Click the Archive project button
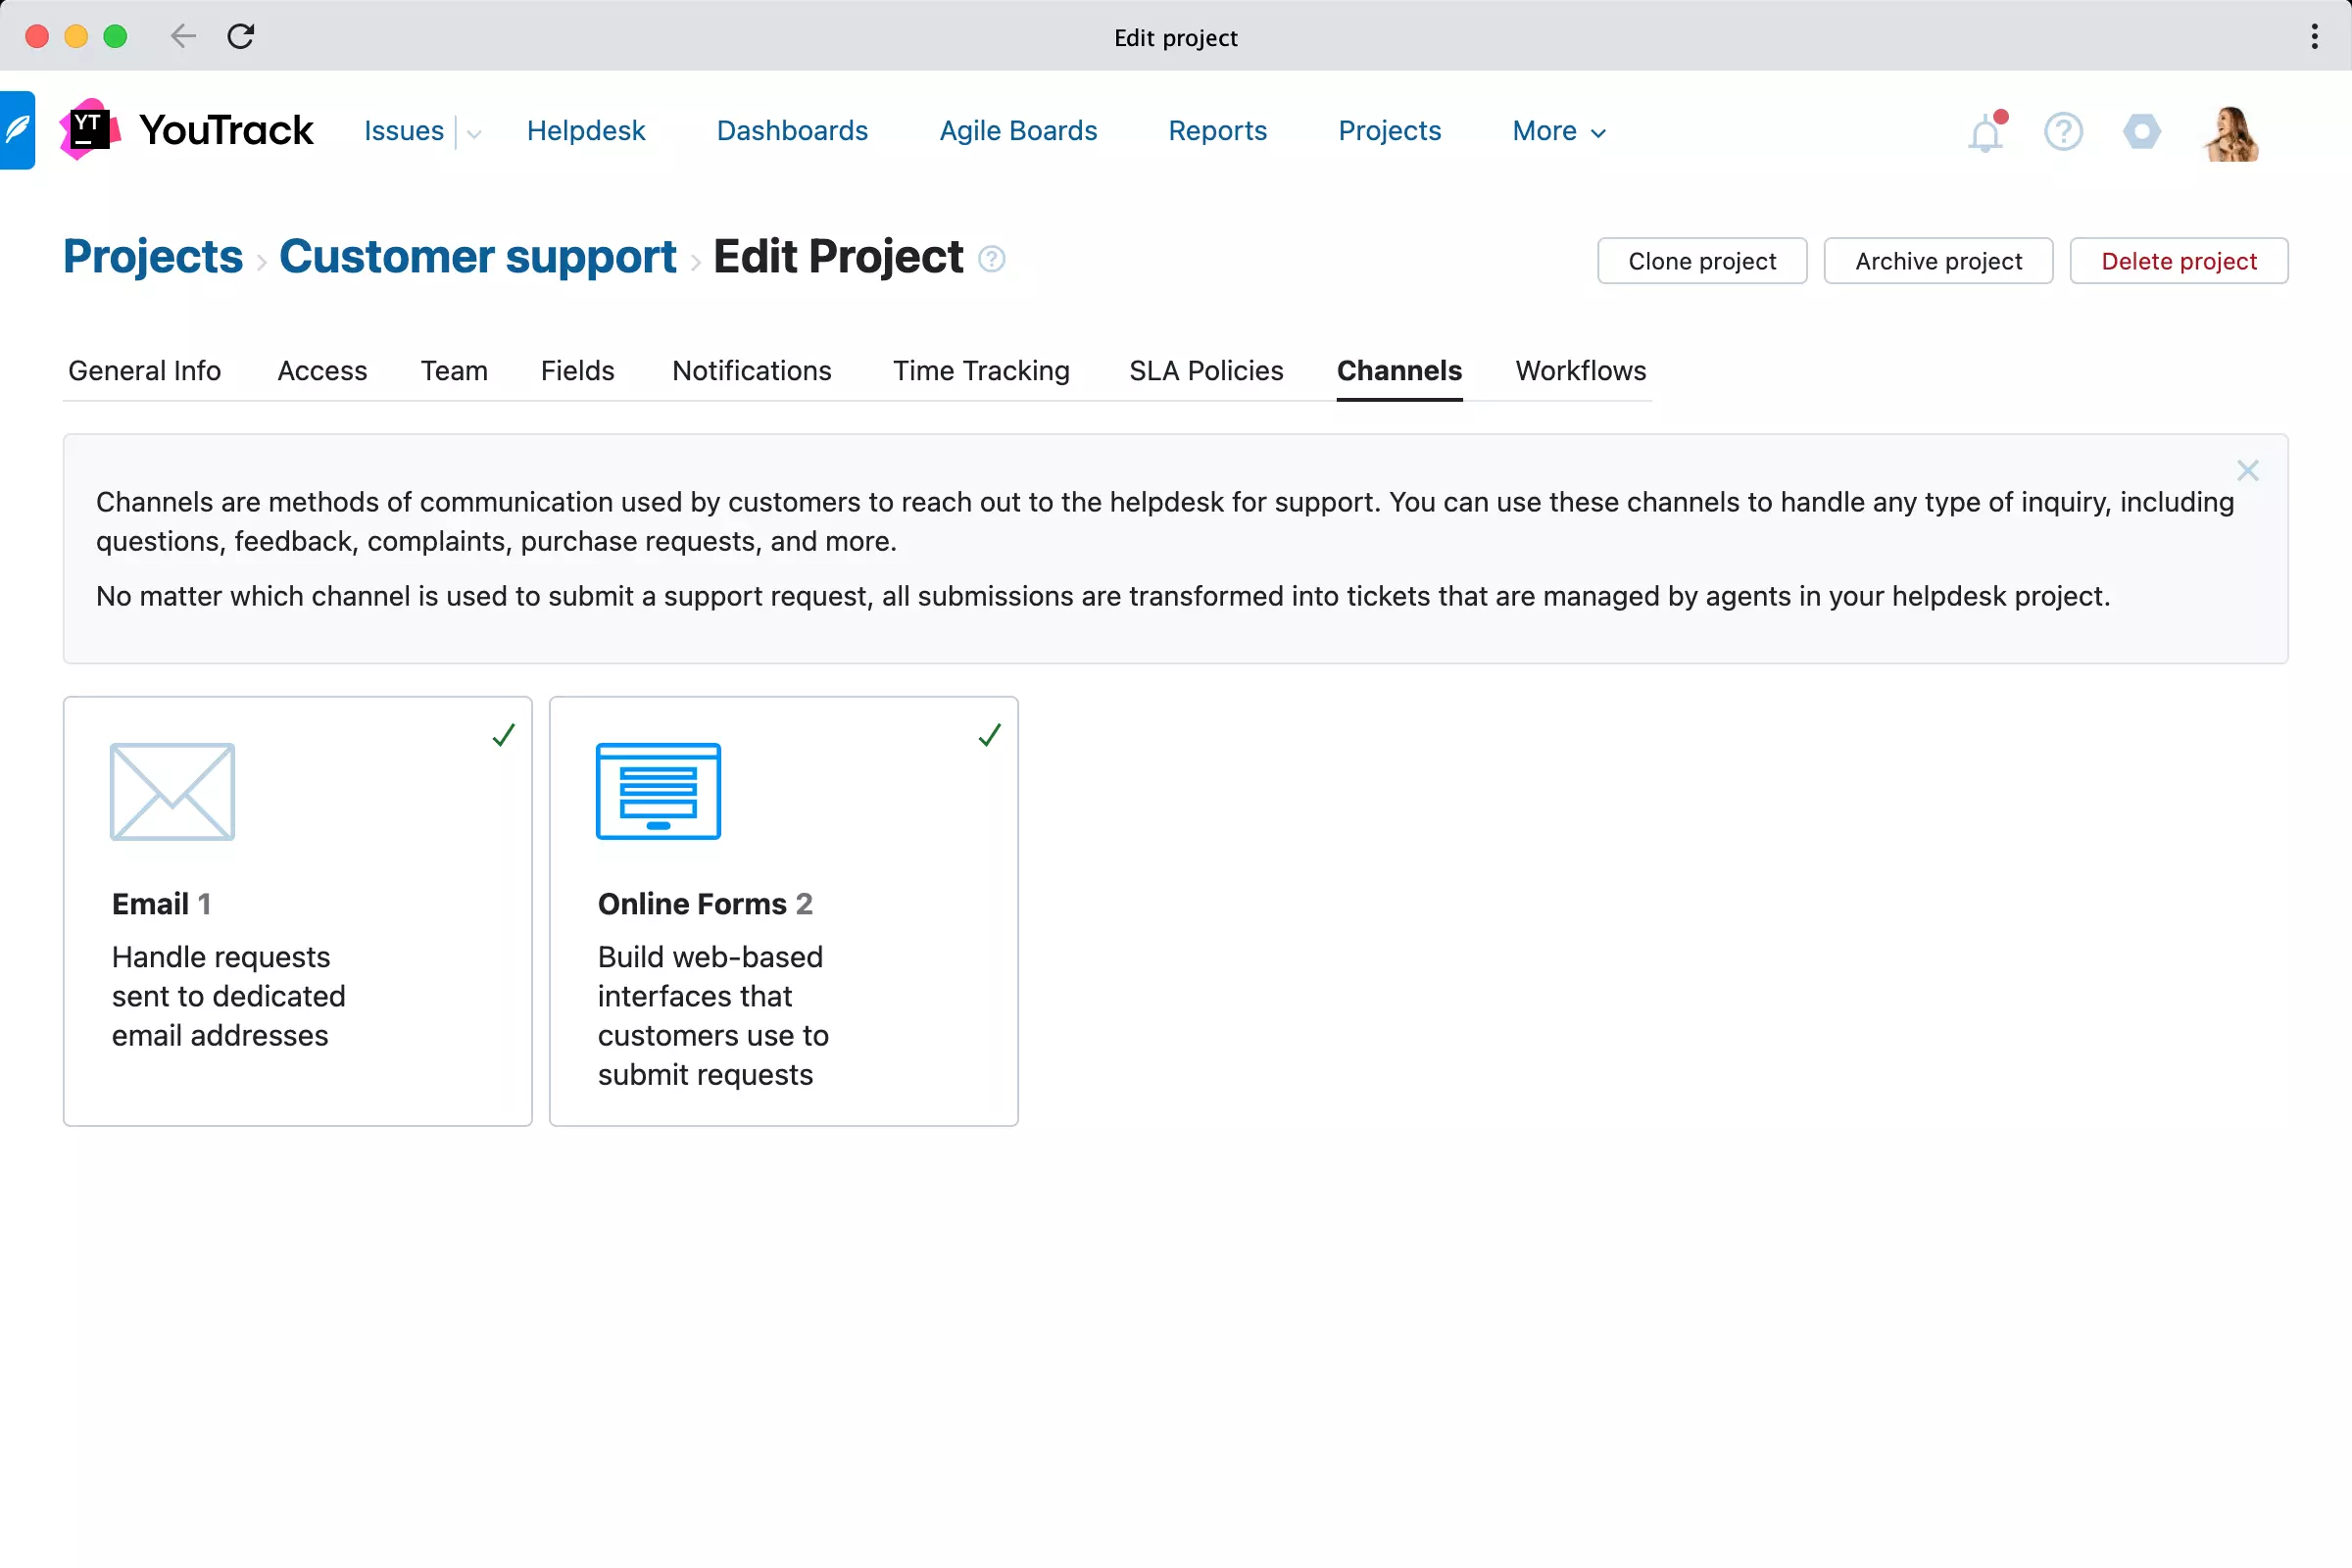 point(1938,260)
